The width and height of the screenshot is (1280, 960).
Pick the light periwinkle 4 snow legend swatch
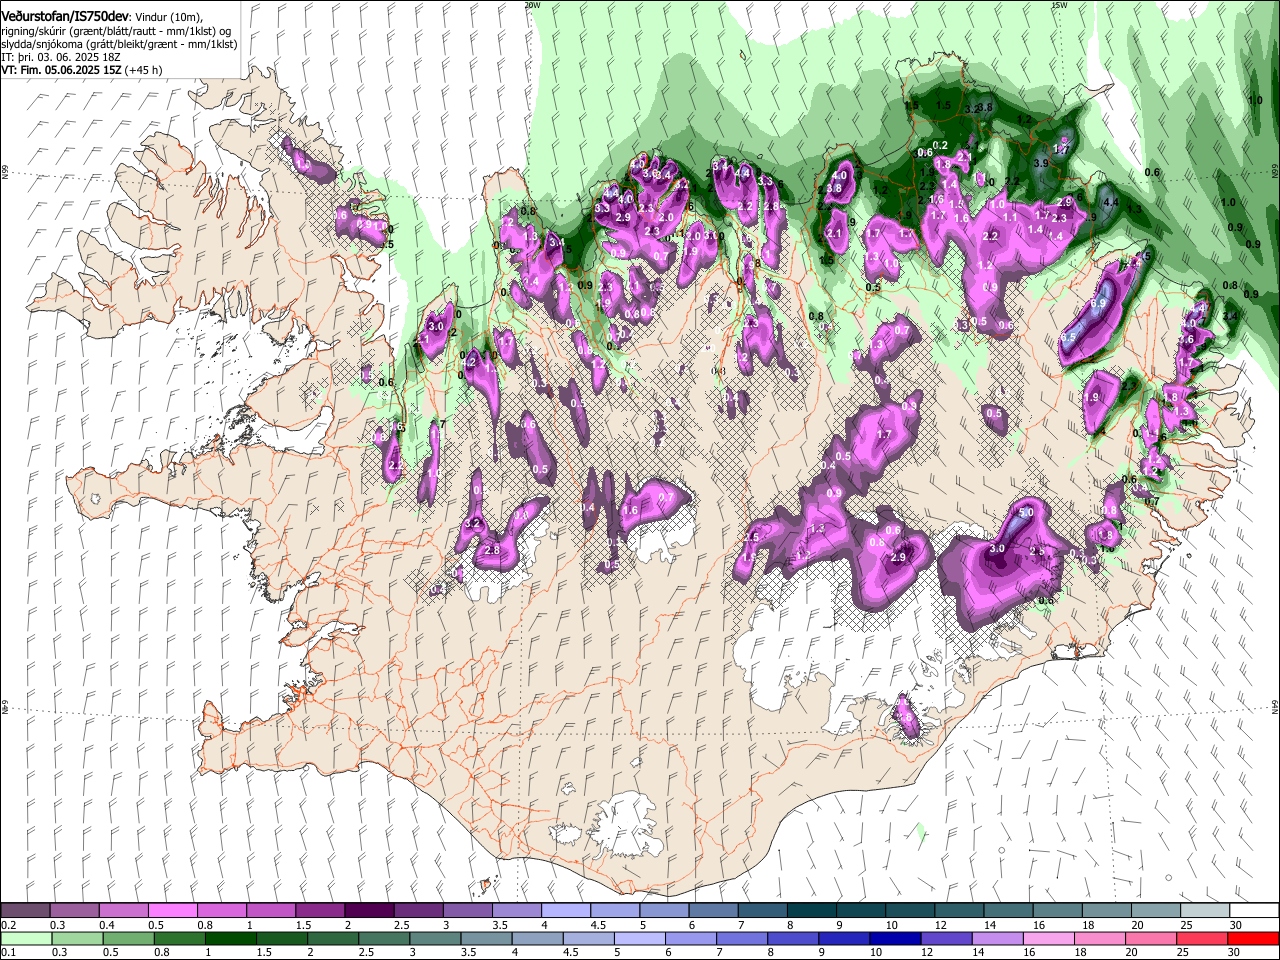point(566,910)
